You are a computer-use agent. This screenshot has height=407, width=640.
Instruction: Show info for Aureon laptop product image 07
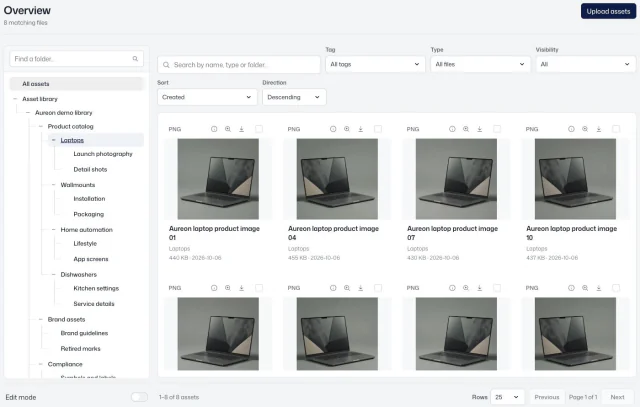point(452,129)
